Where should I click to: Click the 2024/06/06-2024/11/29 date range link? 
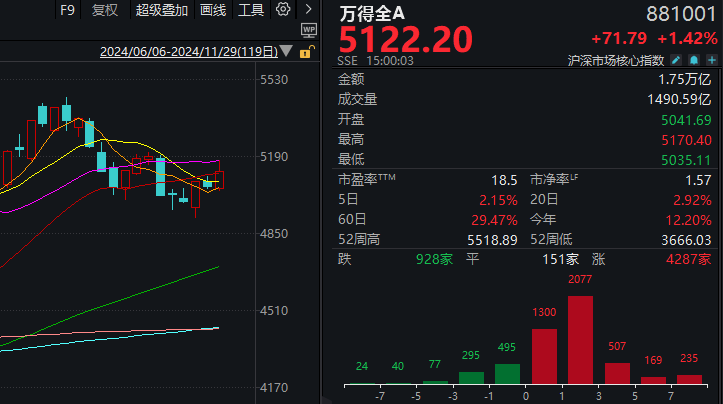tap(189, 52)
